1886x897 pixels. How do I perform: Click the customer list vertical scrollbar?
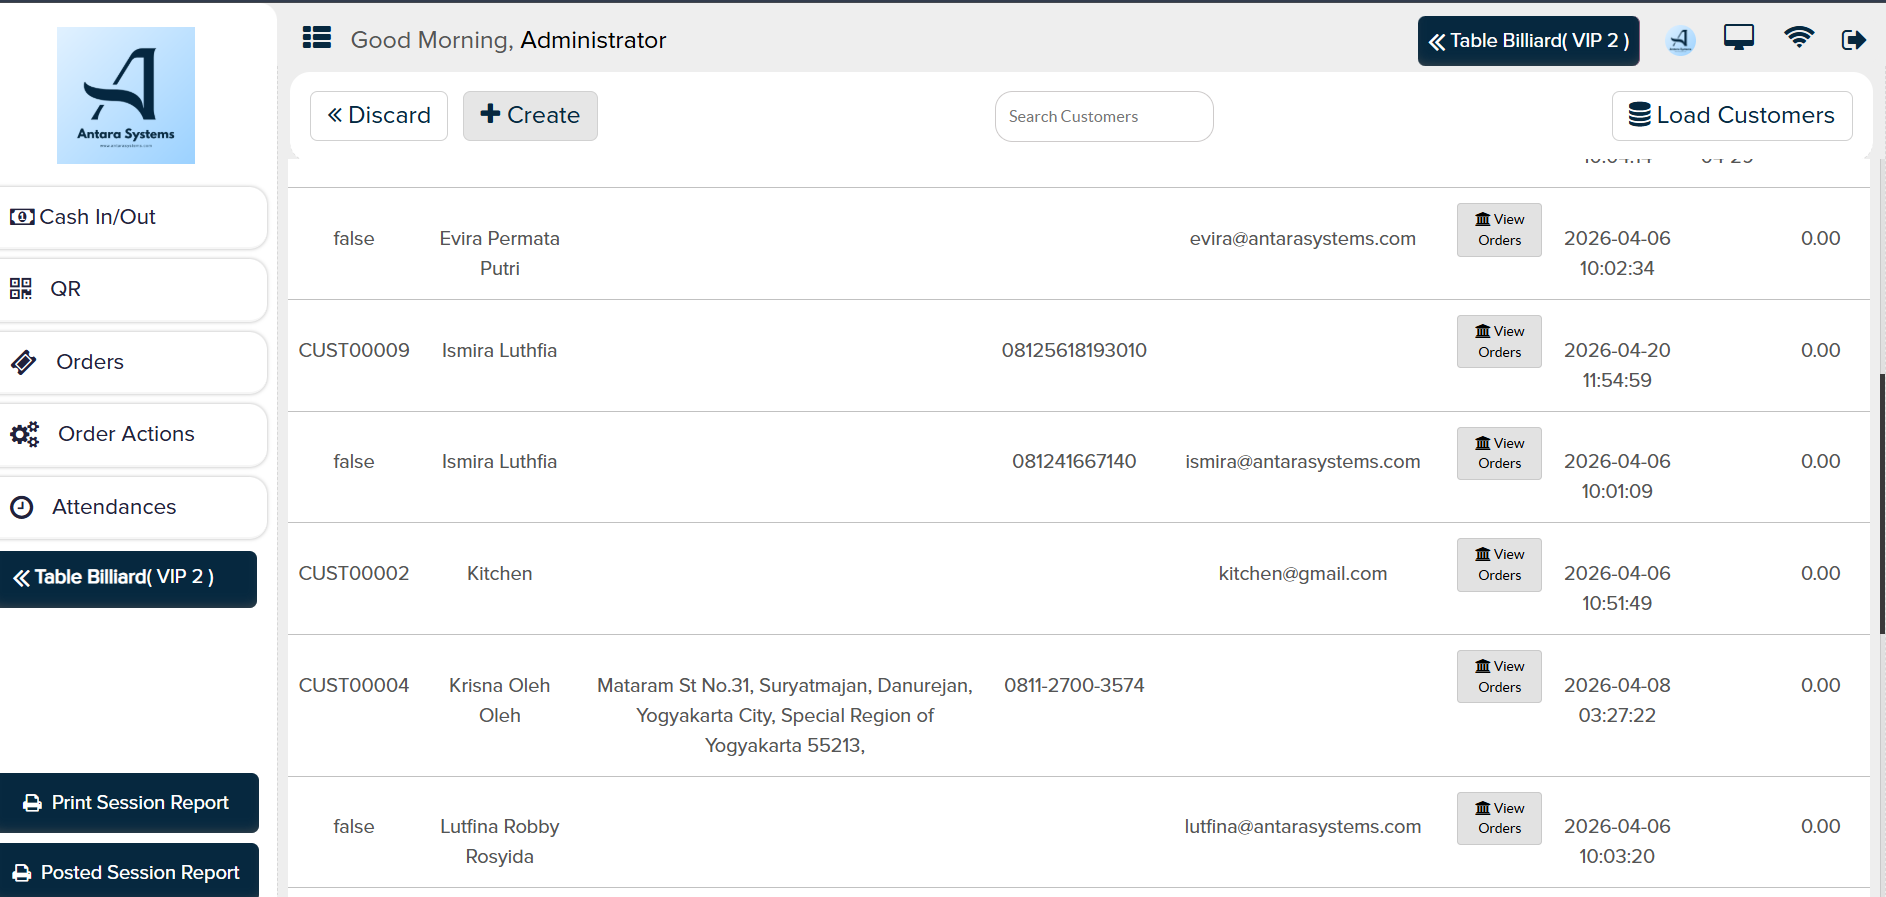pyautogui.click(x=1882, y=504)
